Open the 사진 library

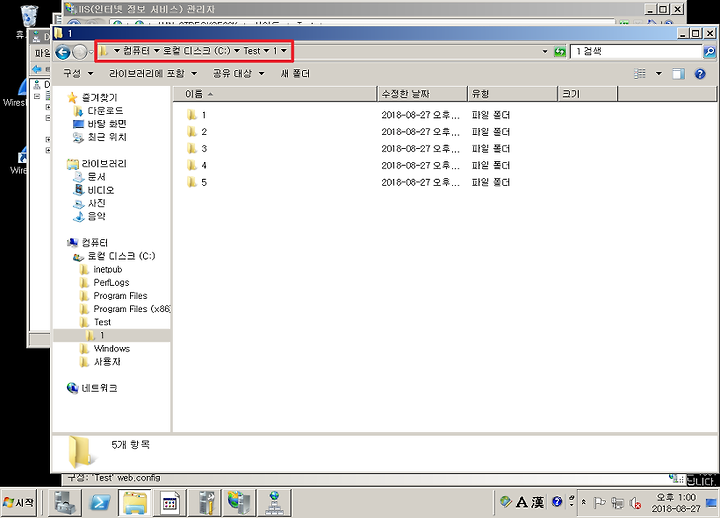click(x=96, y=203)
